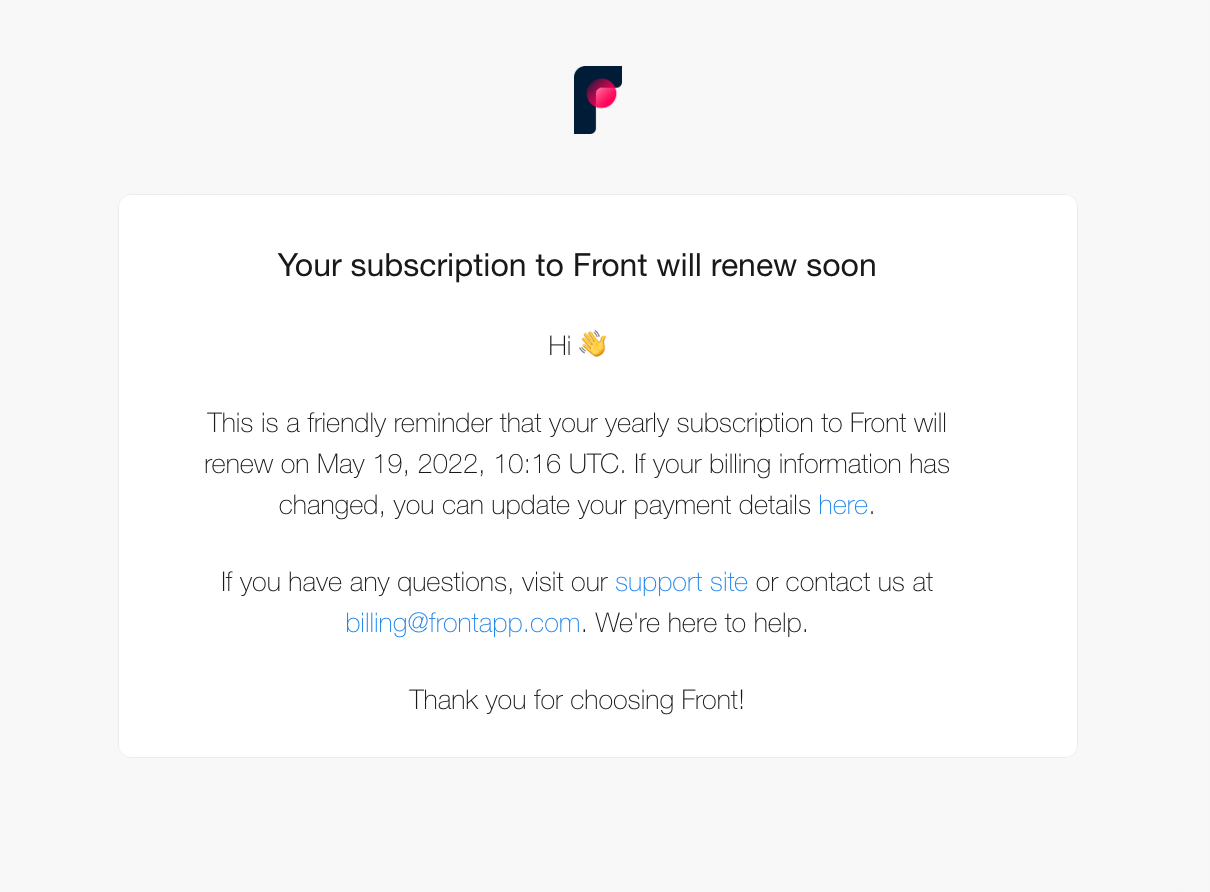Click the waving hand emoji
Screen dimensions: 1210x892
pyautogui.click(x=593, y=345)
